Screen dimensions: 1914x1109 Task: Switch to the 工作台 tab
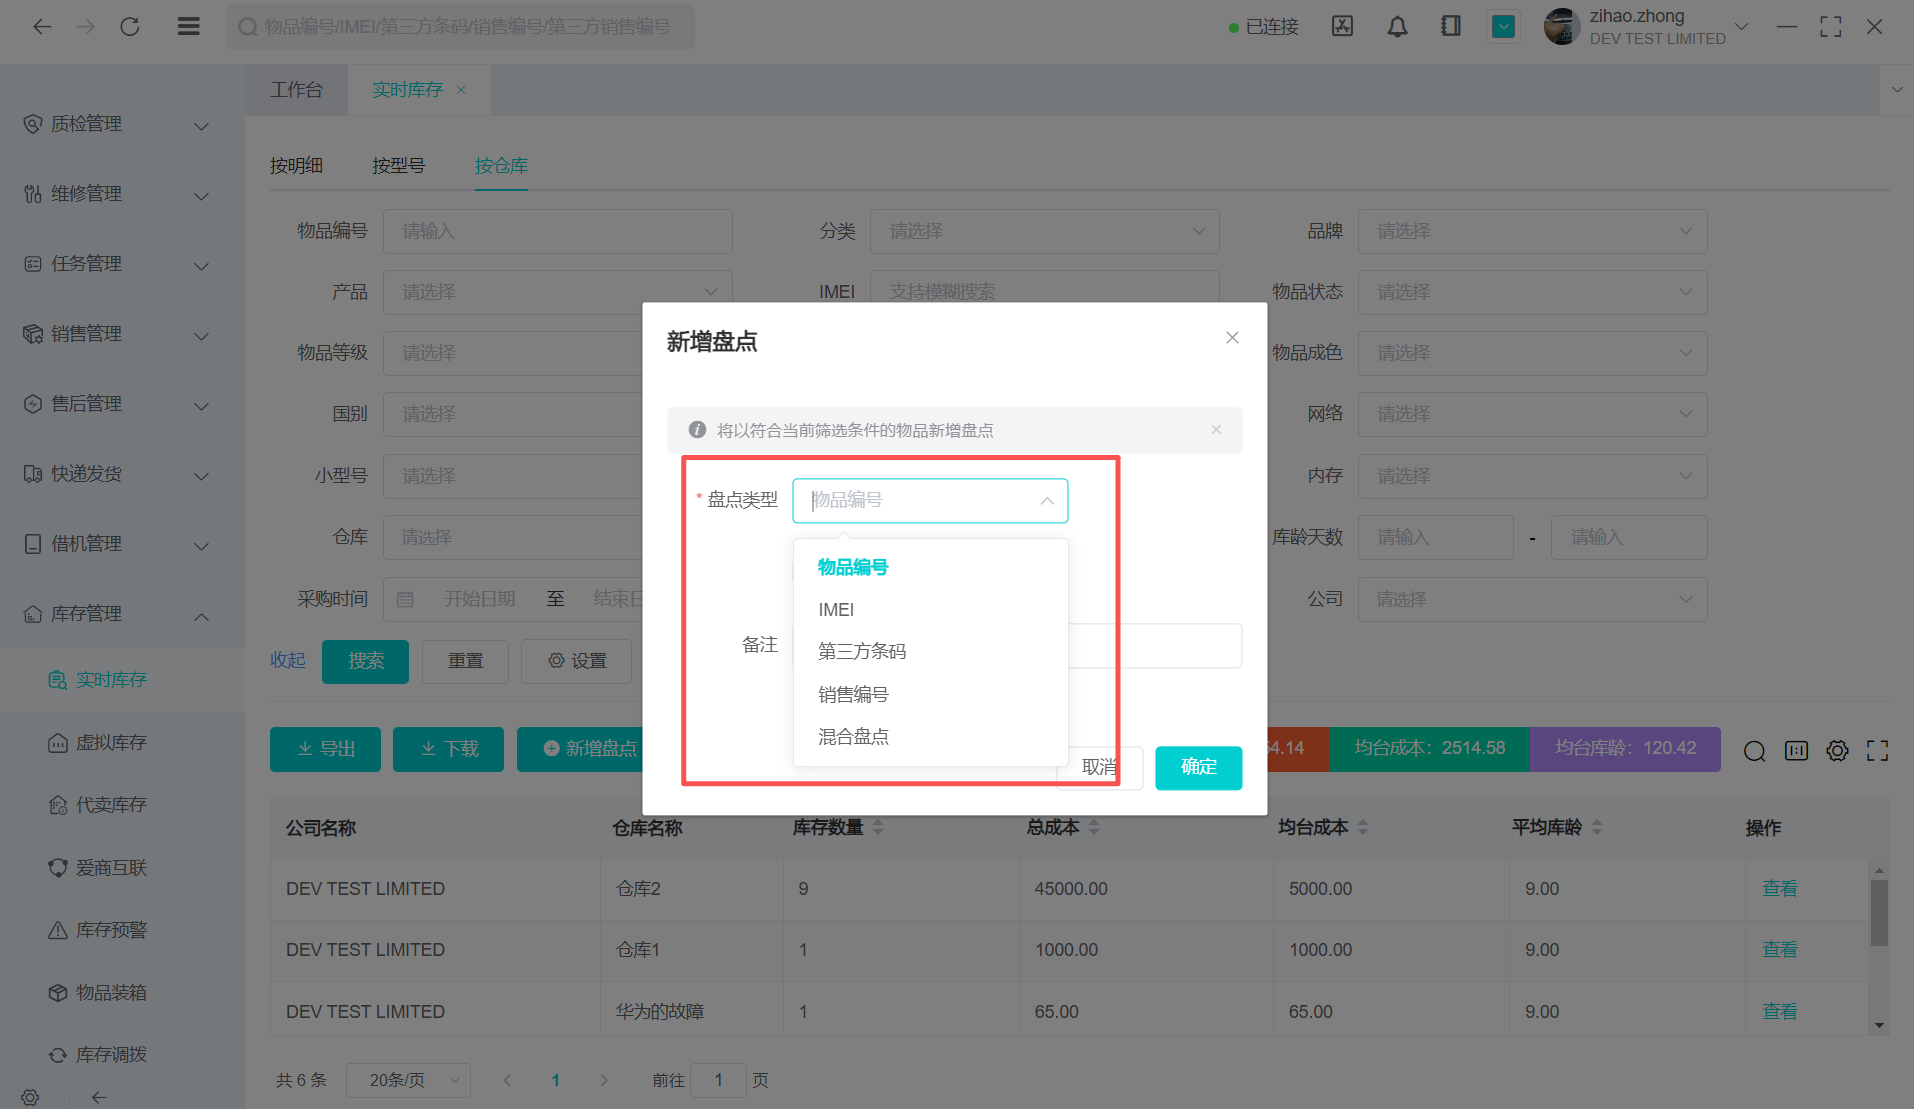[296, 90]
